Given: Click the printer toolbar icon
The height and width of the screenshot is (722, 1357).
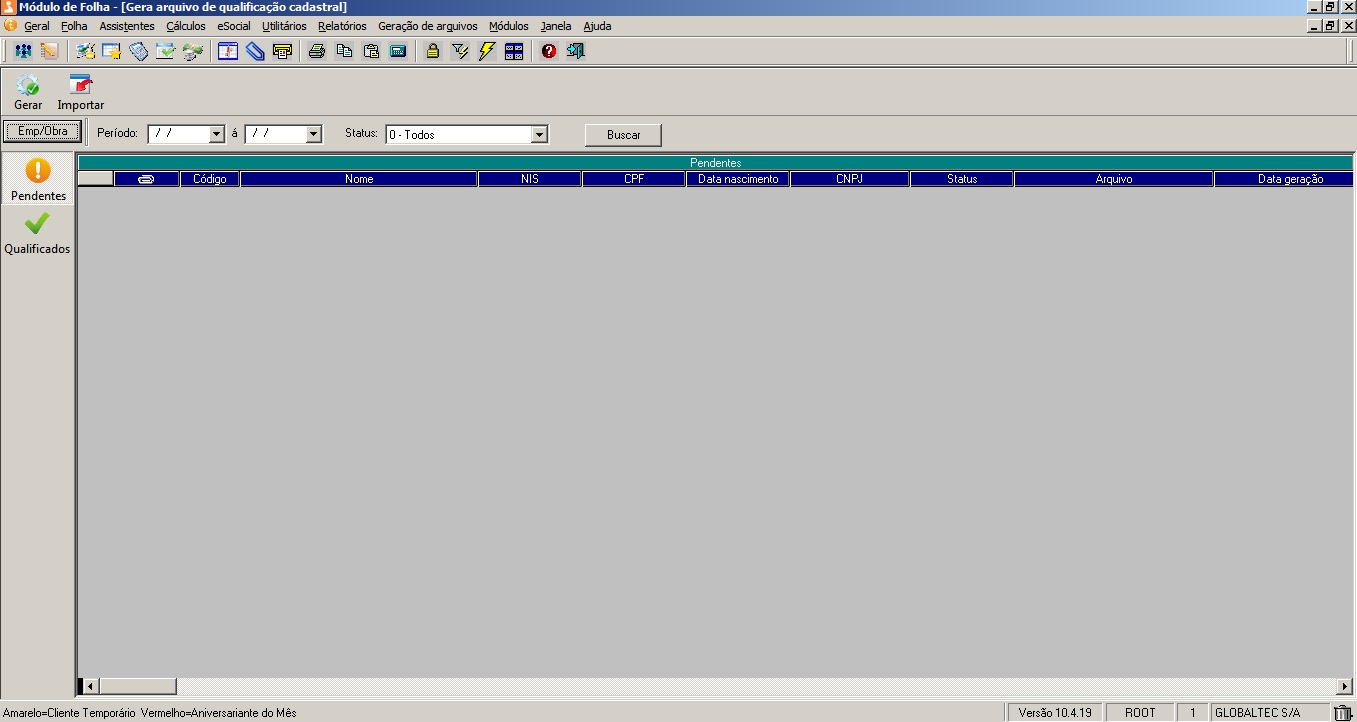Looking at the screenshot, I should pyautogui.click(x=317, y=51).
